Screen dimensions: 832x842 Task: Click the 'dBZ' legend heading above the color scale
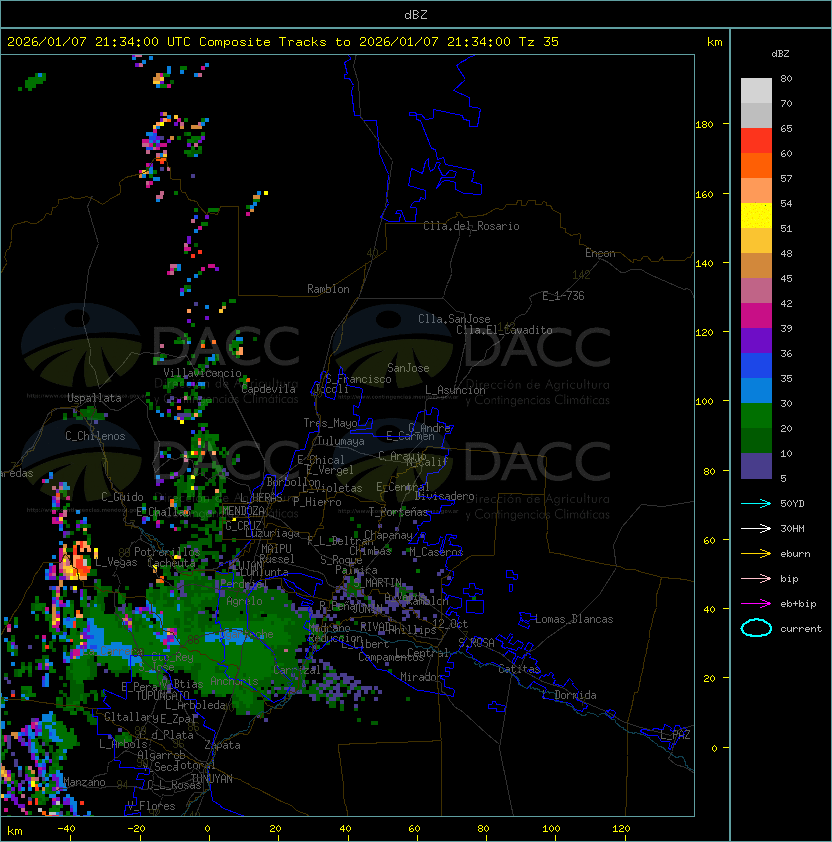click(x=780, y=54)
